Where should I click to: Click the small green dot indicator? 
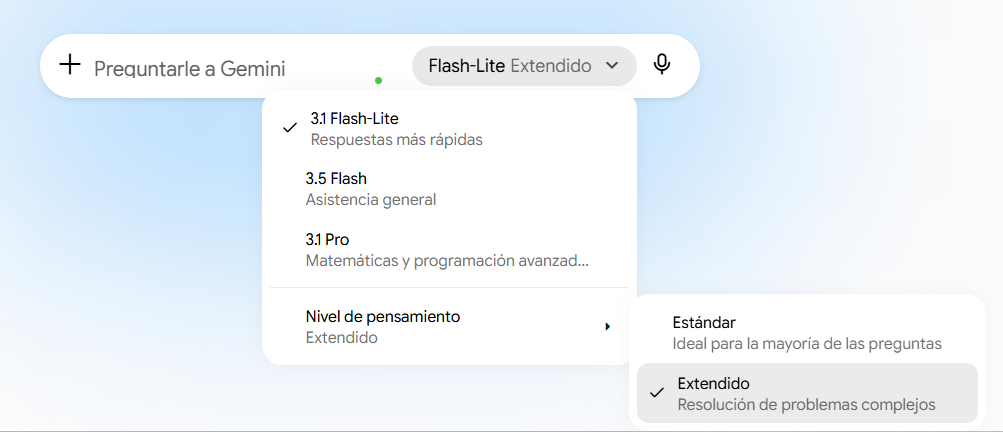(378, 81)
